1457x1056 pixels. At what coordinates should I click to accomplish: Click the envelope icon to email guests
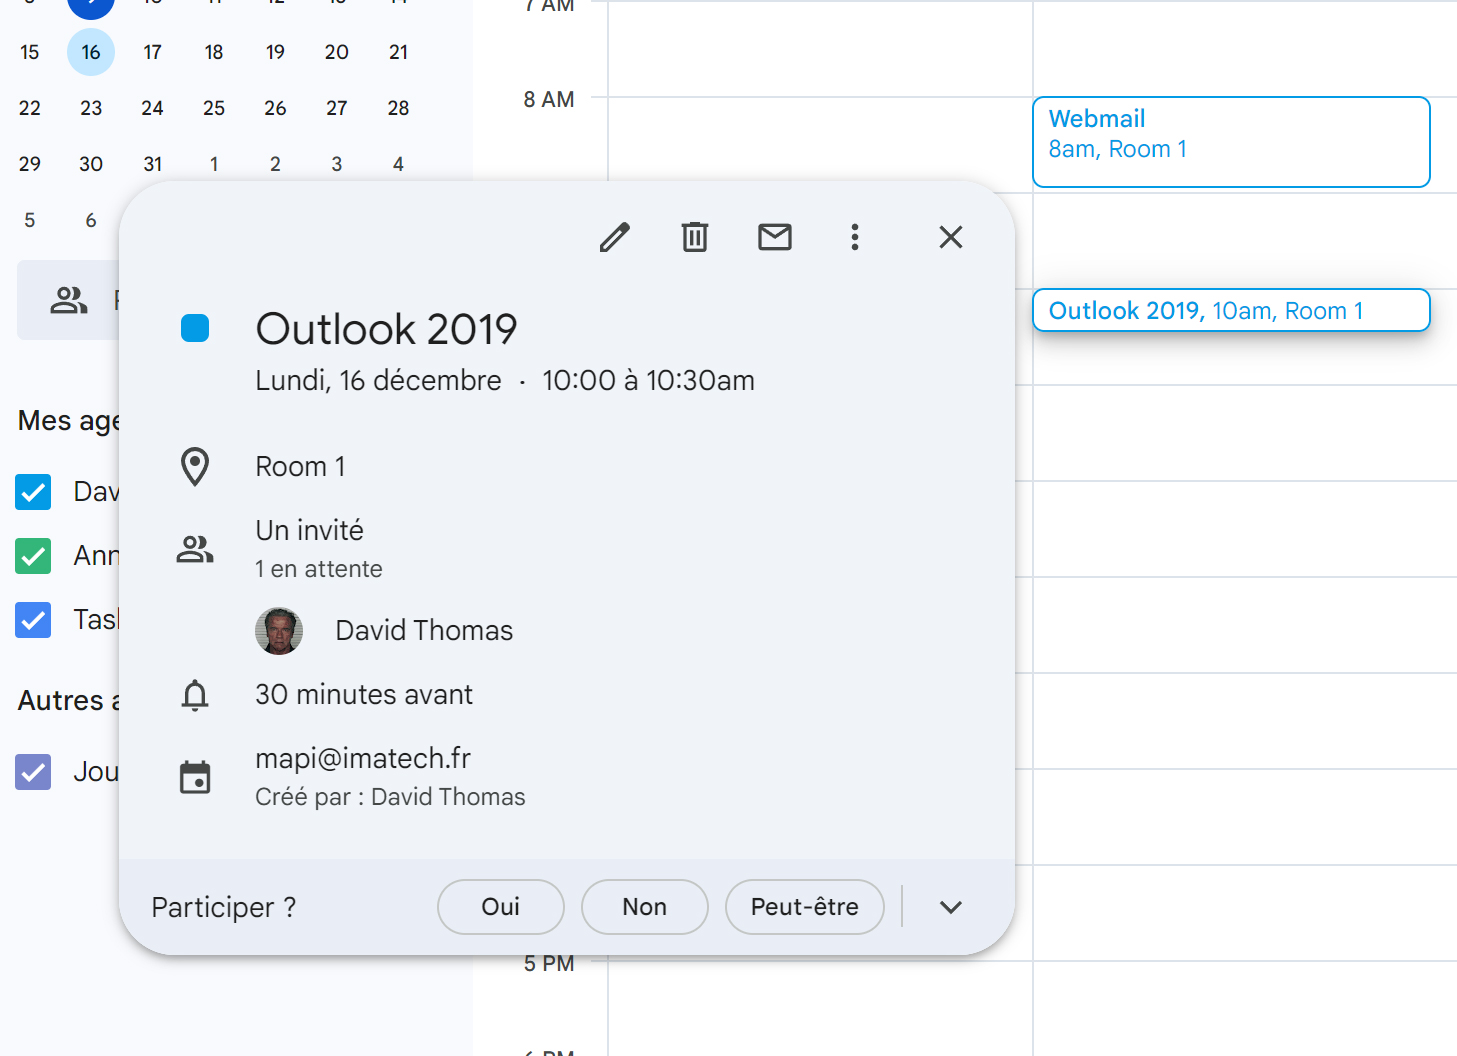775,237
